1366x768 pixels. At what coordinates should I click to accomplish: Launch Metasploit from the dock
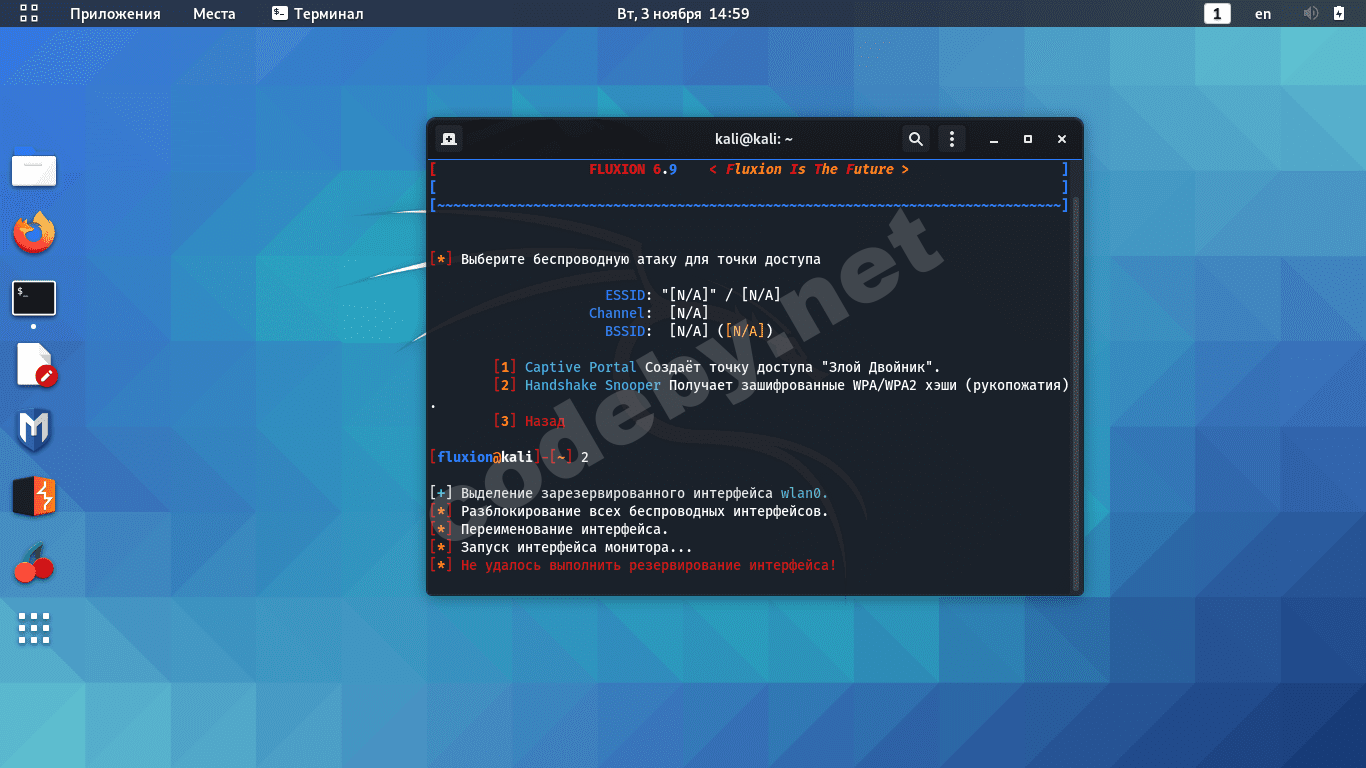[34, 431]
